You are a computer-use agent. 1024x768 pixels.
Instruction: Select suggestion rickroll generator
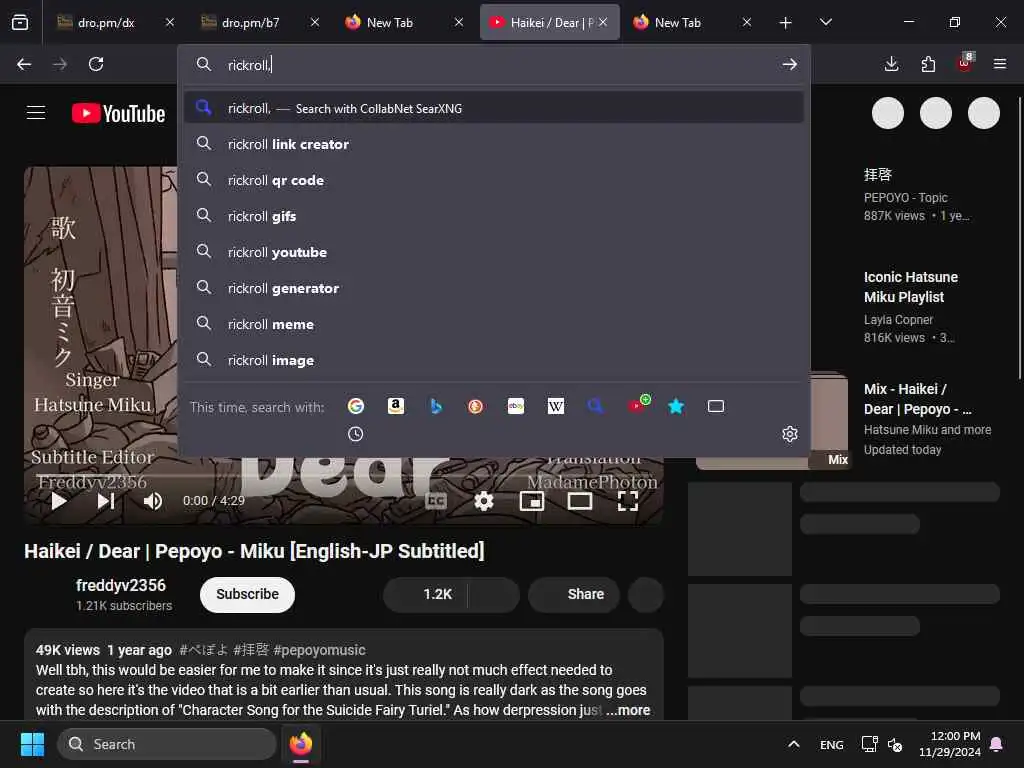pyautogui.click(x=494, y=288)
